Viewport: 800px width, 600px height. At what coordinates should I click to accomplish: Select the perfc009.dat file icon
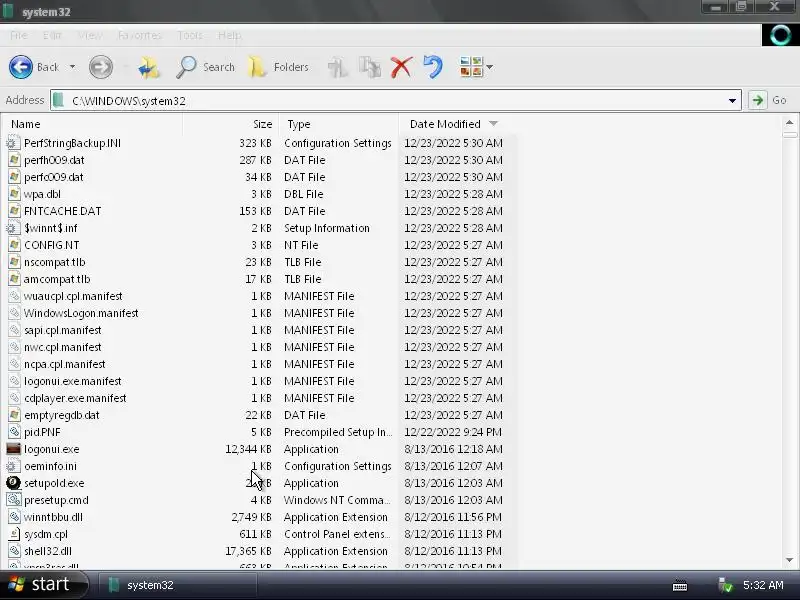[x=14, y=177]
